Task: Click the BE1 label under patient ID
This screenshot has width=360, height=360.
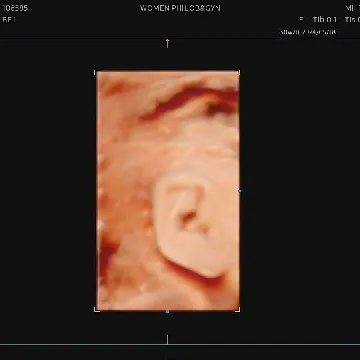Action: pos(9,20)
